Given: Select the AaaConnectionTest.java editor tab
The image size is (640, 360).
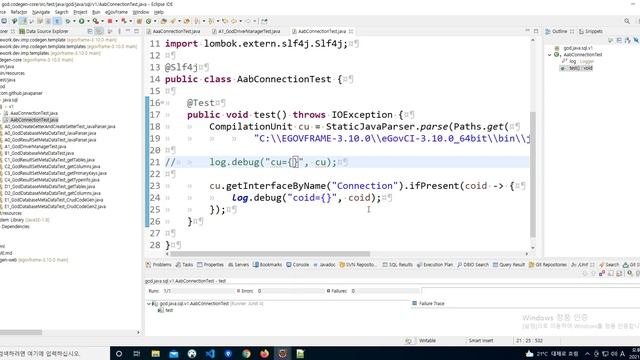Looking at the screenshot, I should click(173, 31).
